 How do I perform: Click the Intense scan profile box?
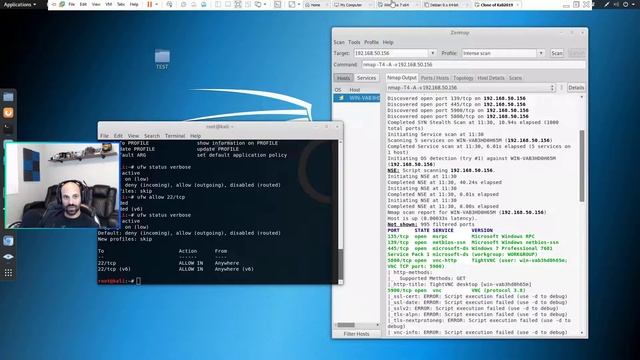tap(499, 53)
